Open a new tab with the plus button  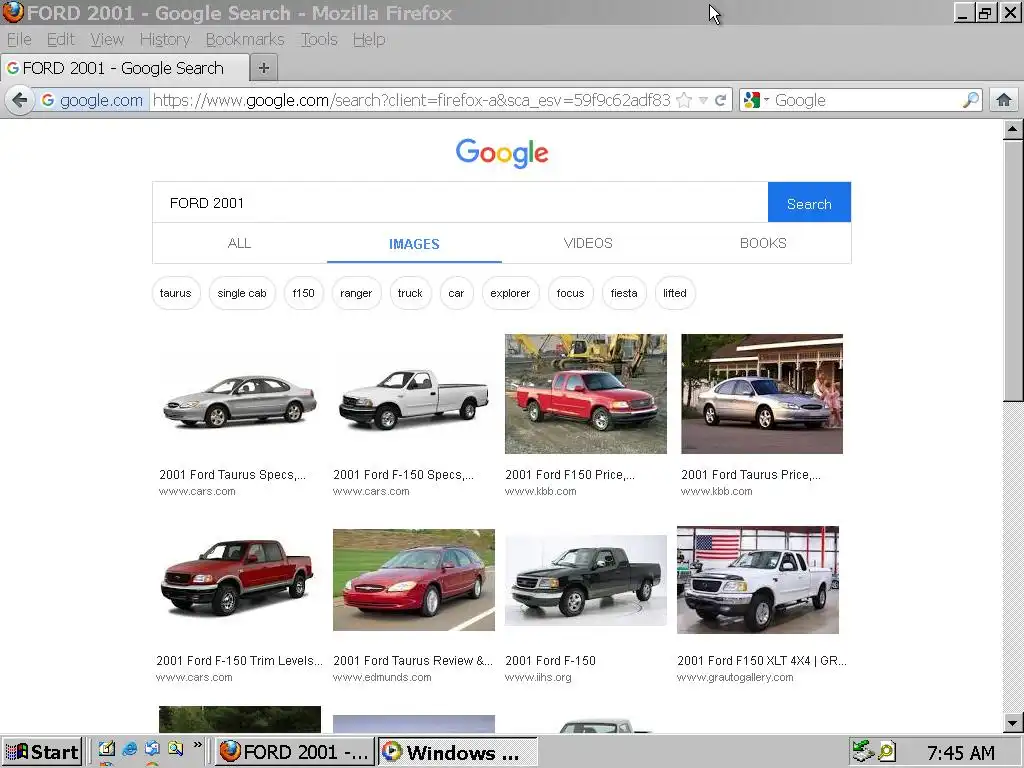coord(264,68)
